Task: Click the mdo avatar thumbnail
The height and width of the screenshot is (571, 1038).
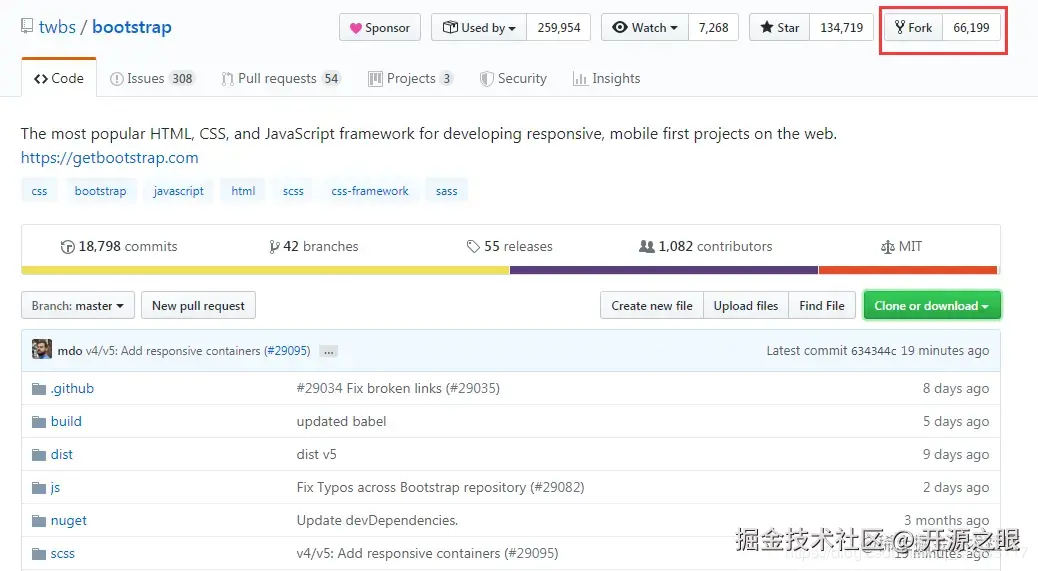Action: [42, 350]
